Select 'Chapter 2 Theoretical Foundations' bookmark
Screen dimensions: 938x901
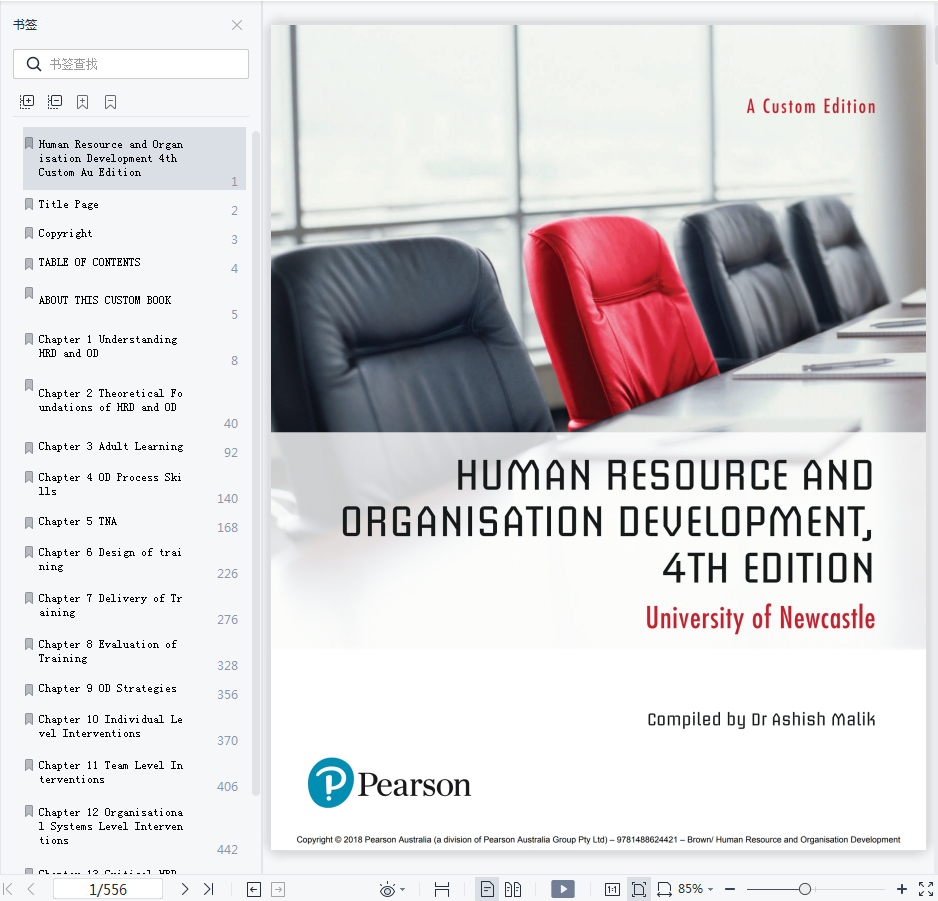[134, 401]
